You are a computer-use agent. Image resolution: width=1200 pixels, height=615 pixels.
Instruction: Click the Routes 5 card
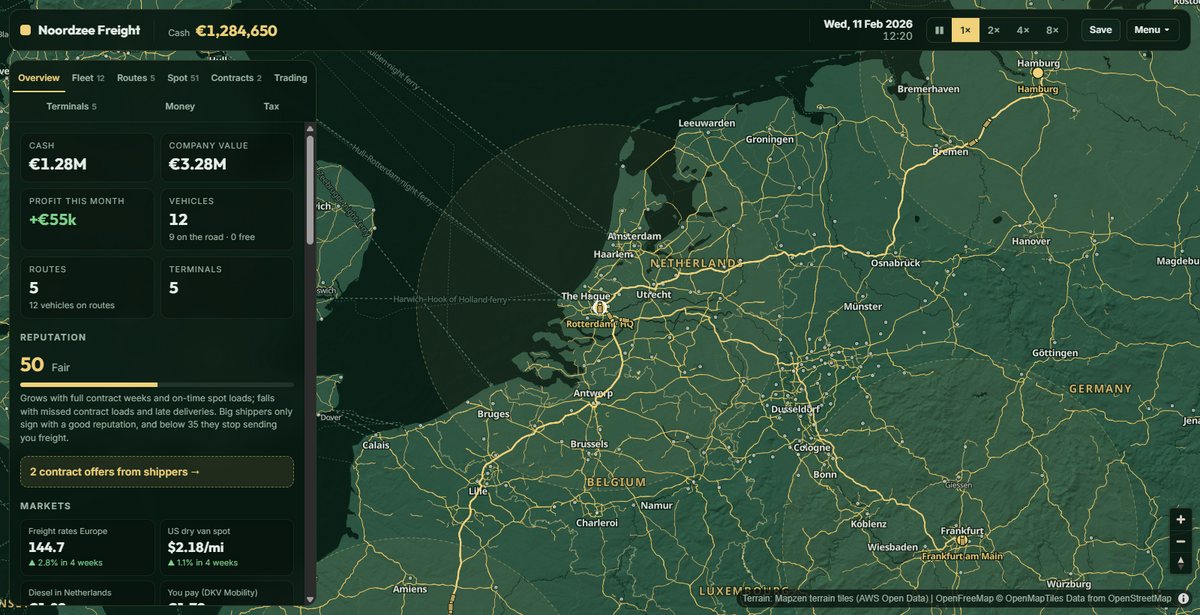[88, 288]
